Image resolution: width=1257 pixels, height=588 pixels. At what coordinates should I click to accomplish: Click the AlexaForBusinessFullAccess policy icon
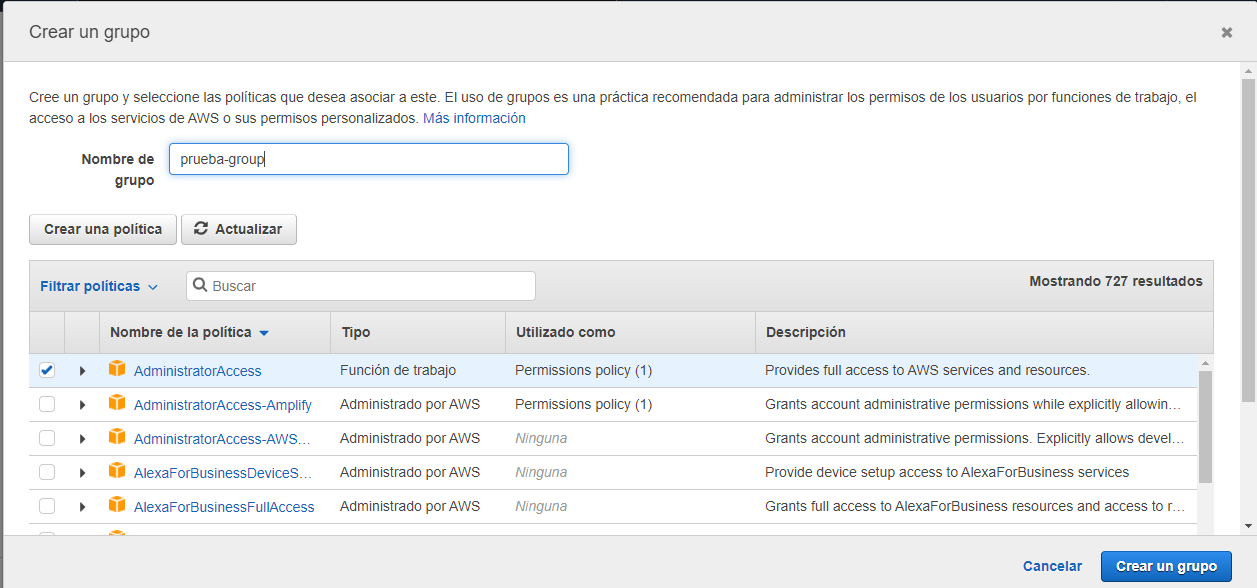pyautogui.click(x=118, y=506)
